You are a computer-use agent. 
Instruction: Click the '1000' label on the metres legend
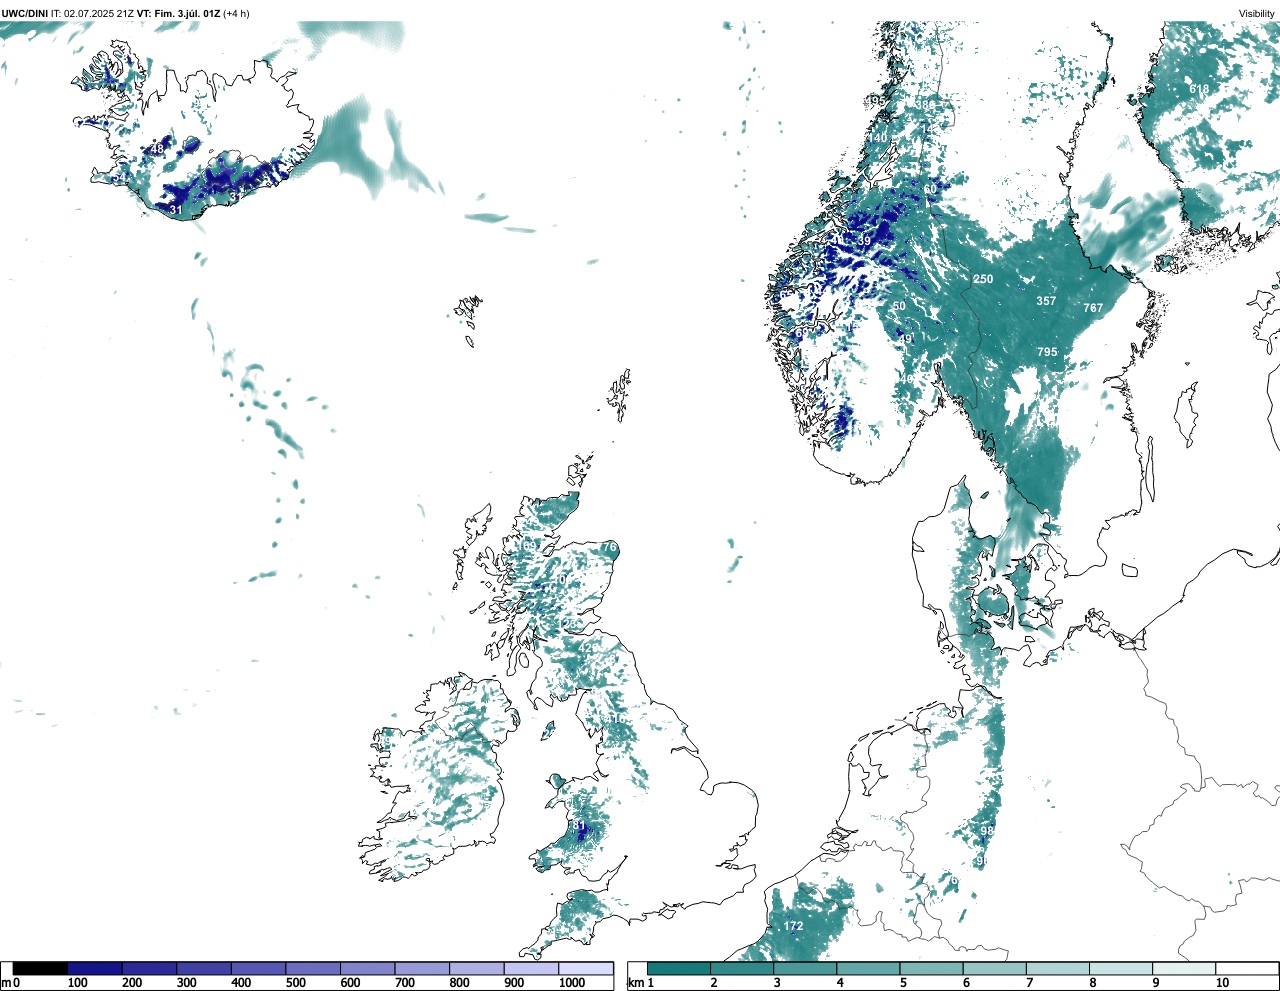tap(572, 983)
